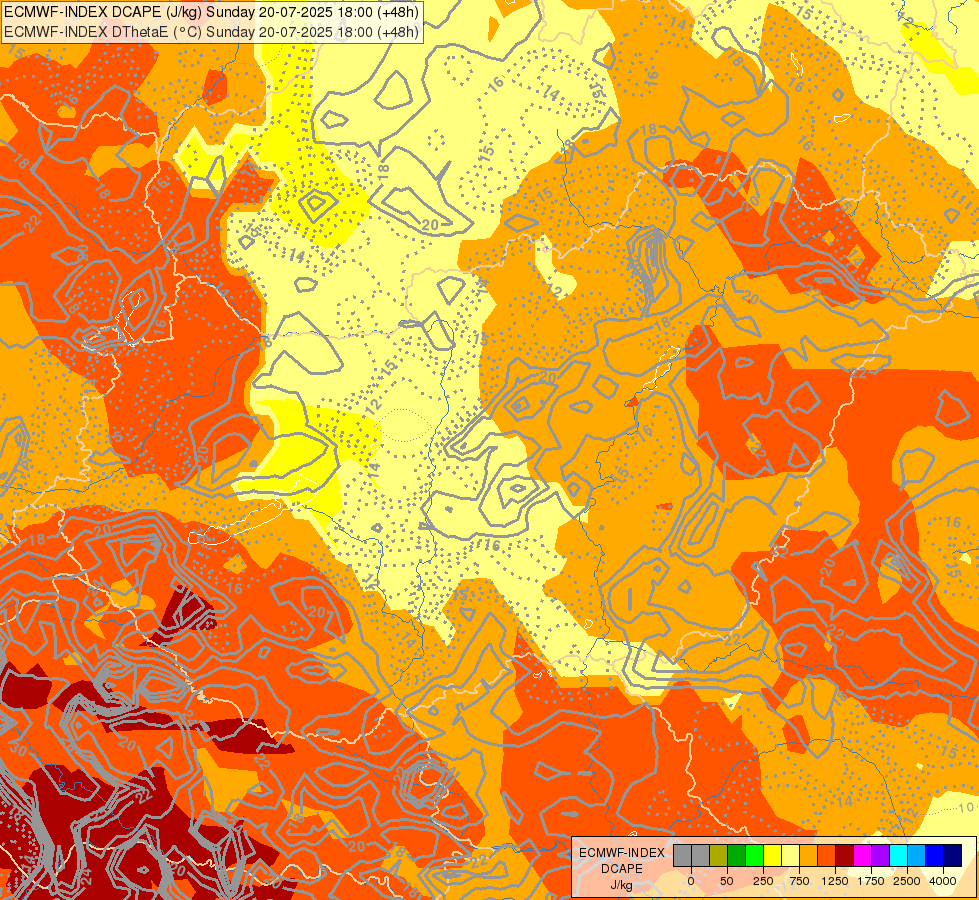Select the dark green legend swatch

coord(737,855)
